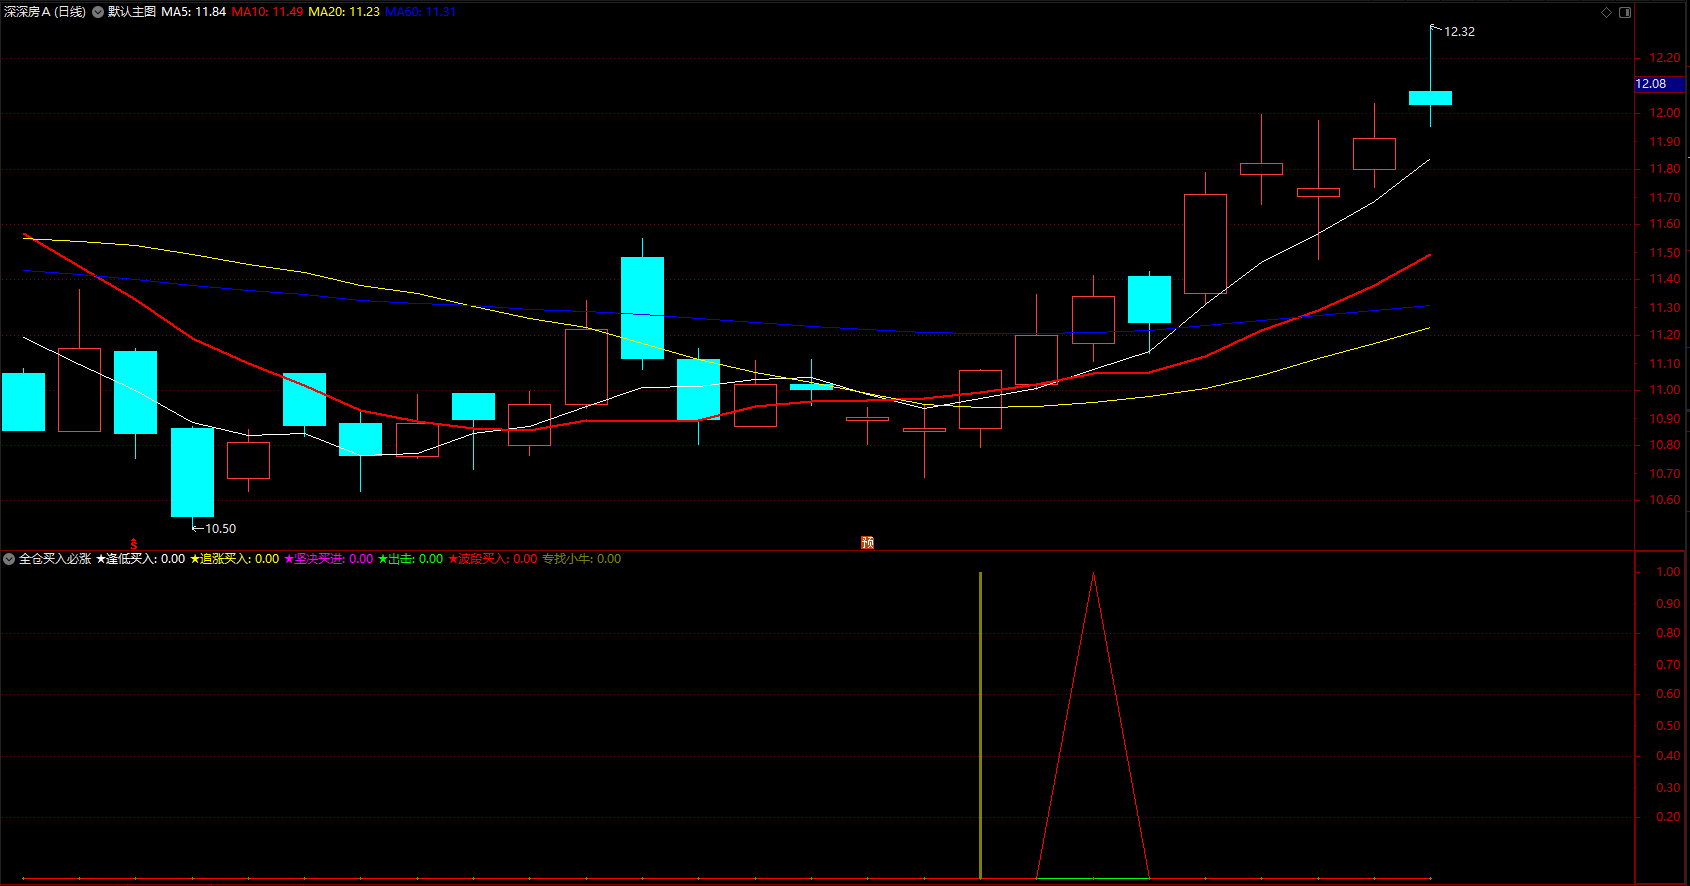Click the 深深房A (日线) title
Viewport: 1690px width, 886px height.
coord(44,12)
